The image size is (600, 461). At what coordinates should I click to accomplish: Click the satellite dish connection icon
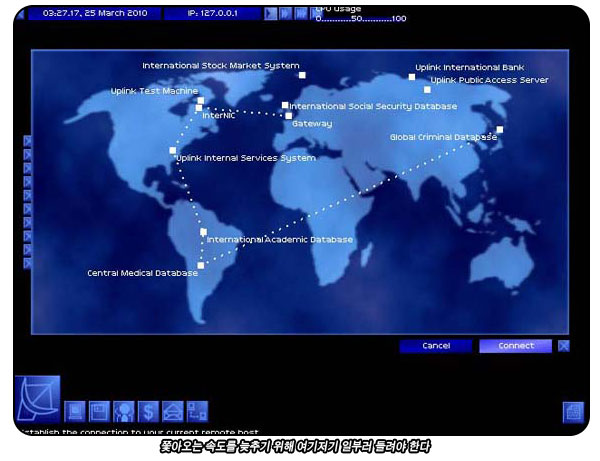pyautogui.click(x=38, y=398)
